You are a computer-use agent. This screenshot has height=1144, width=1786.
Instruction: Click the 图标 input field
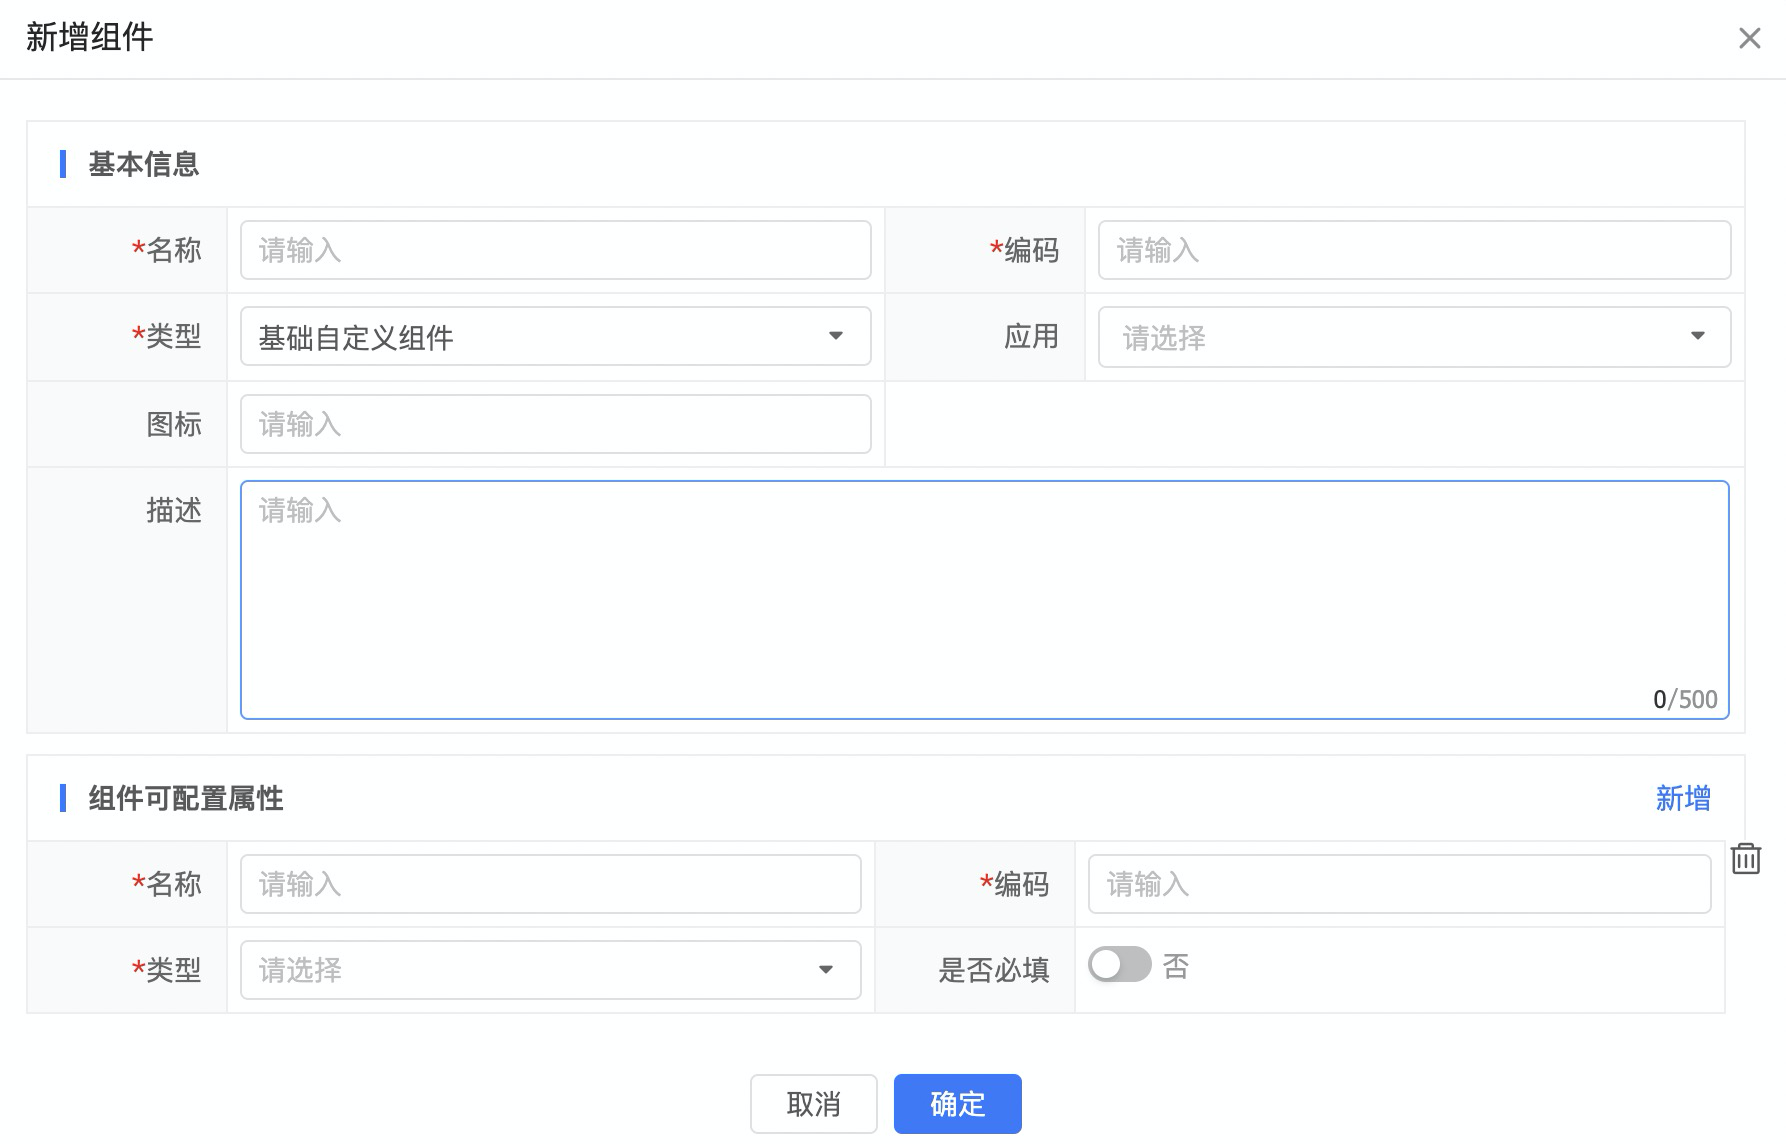click(x=555, y=424)
